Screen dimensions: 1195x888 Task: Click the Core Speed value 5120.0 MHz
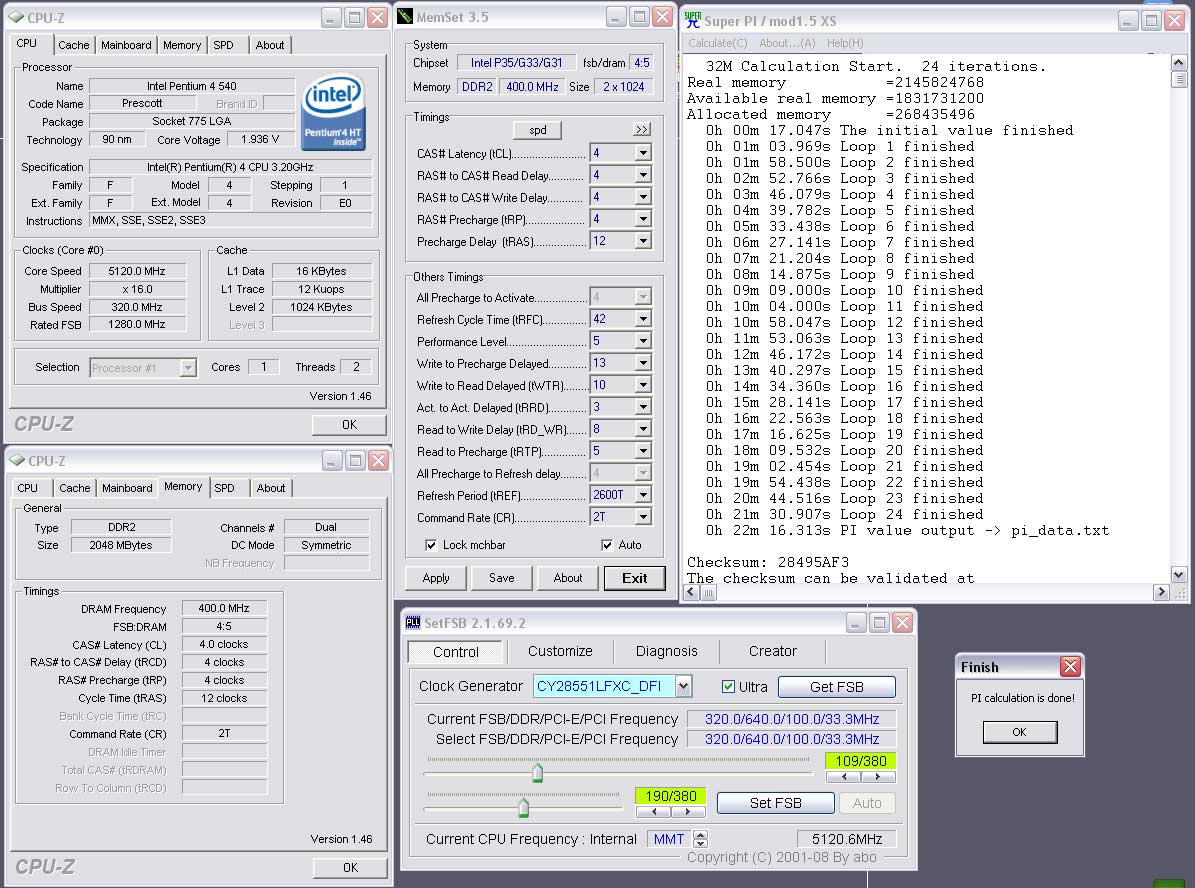(137, 271)
